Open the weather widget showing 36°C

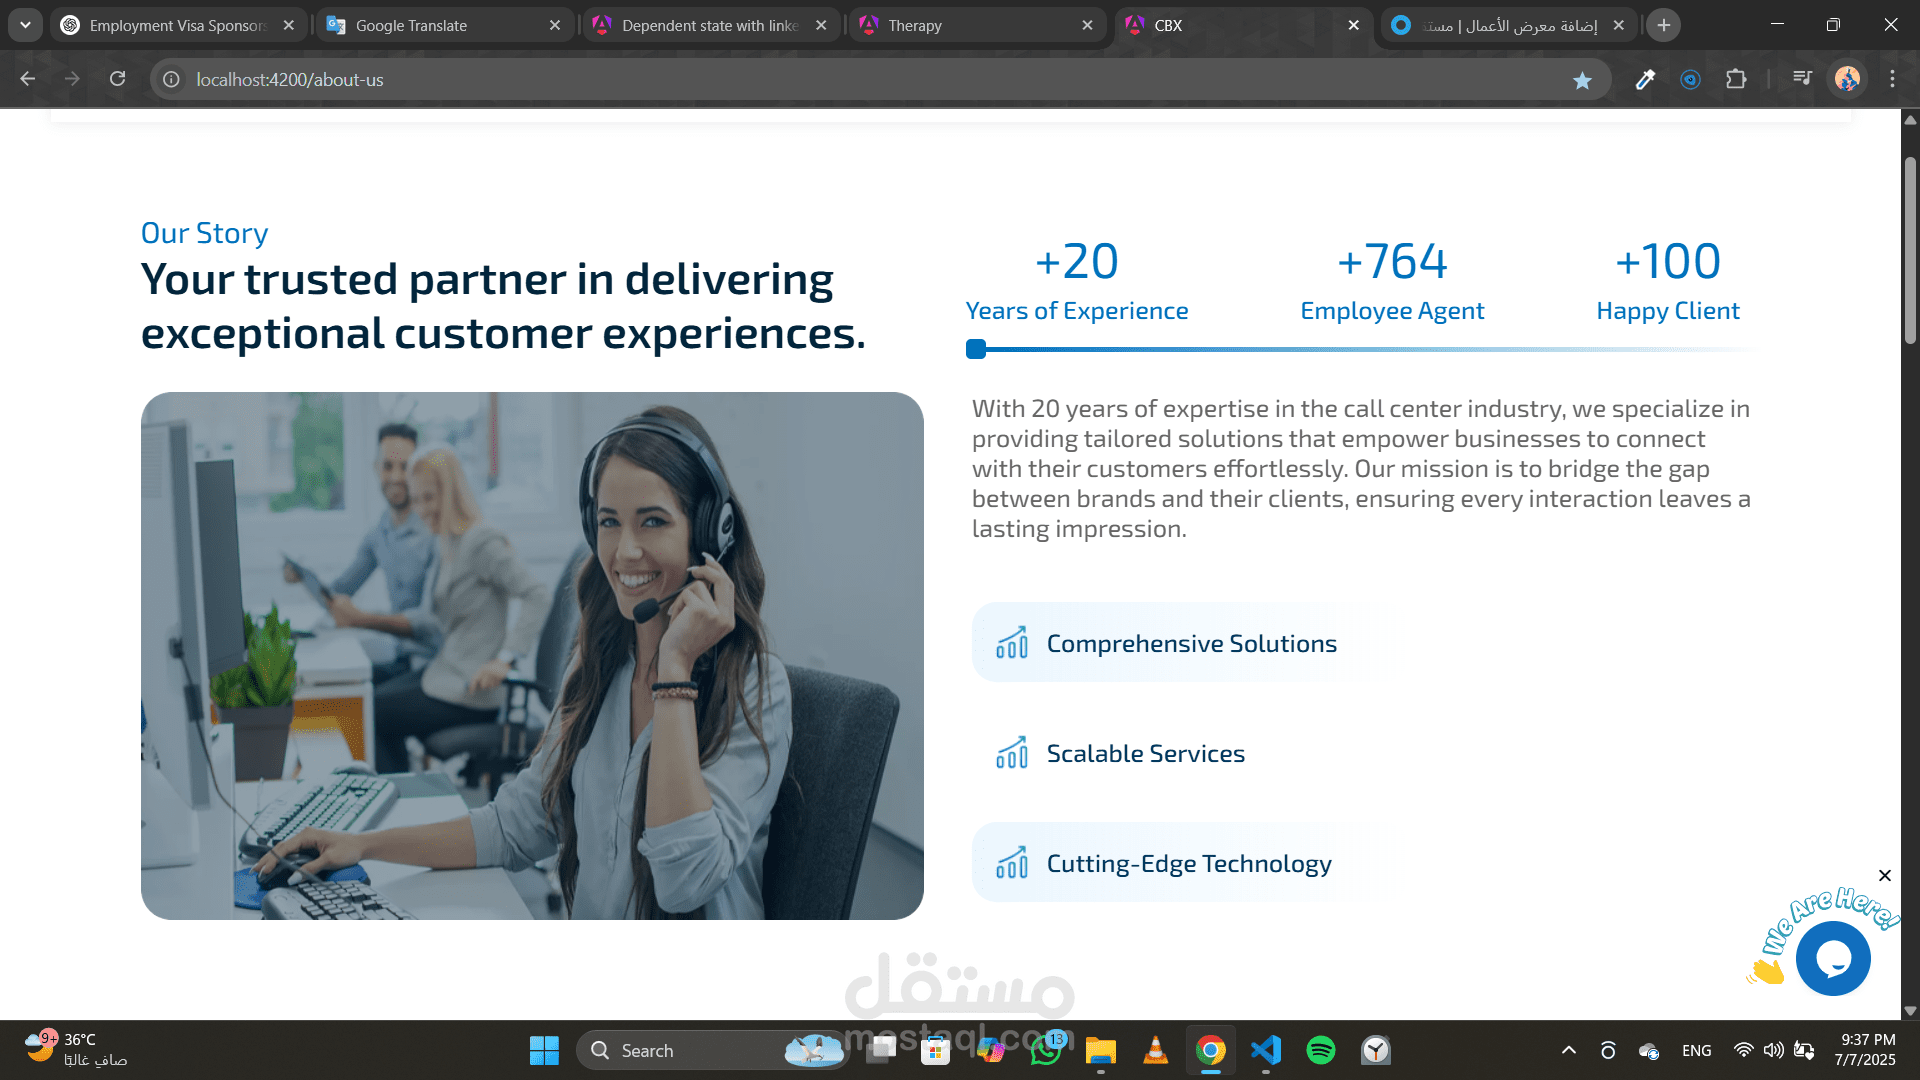click(x=76, y=1050)
